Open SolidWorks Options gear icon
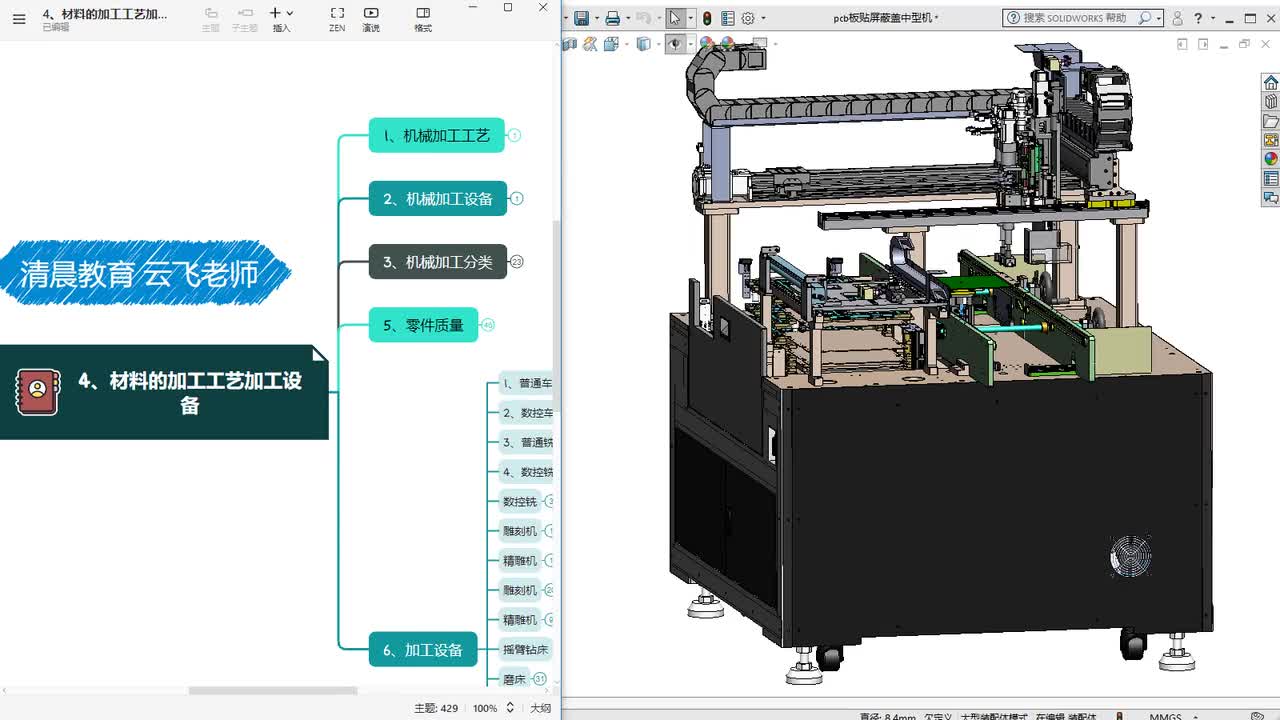Image resolution: width=1280 pixels, height=720 pixels. 747,18
